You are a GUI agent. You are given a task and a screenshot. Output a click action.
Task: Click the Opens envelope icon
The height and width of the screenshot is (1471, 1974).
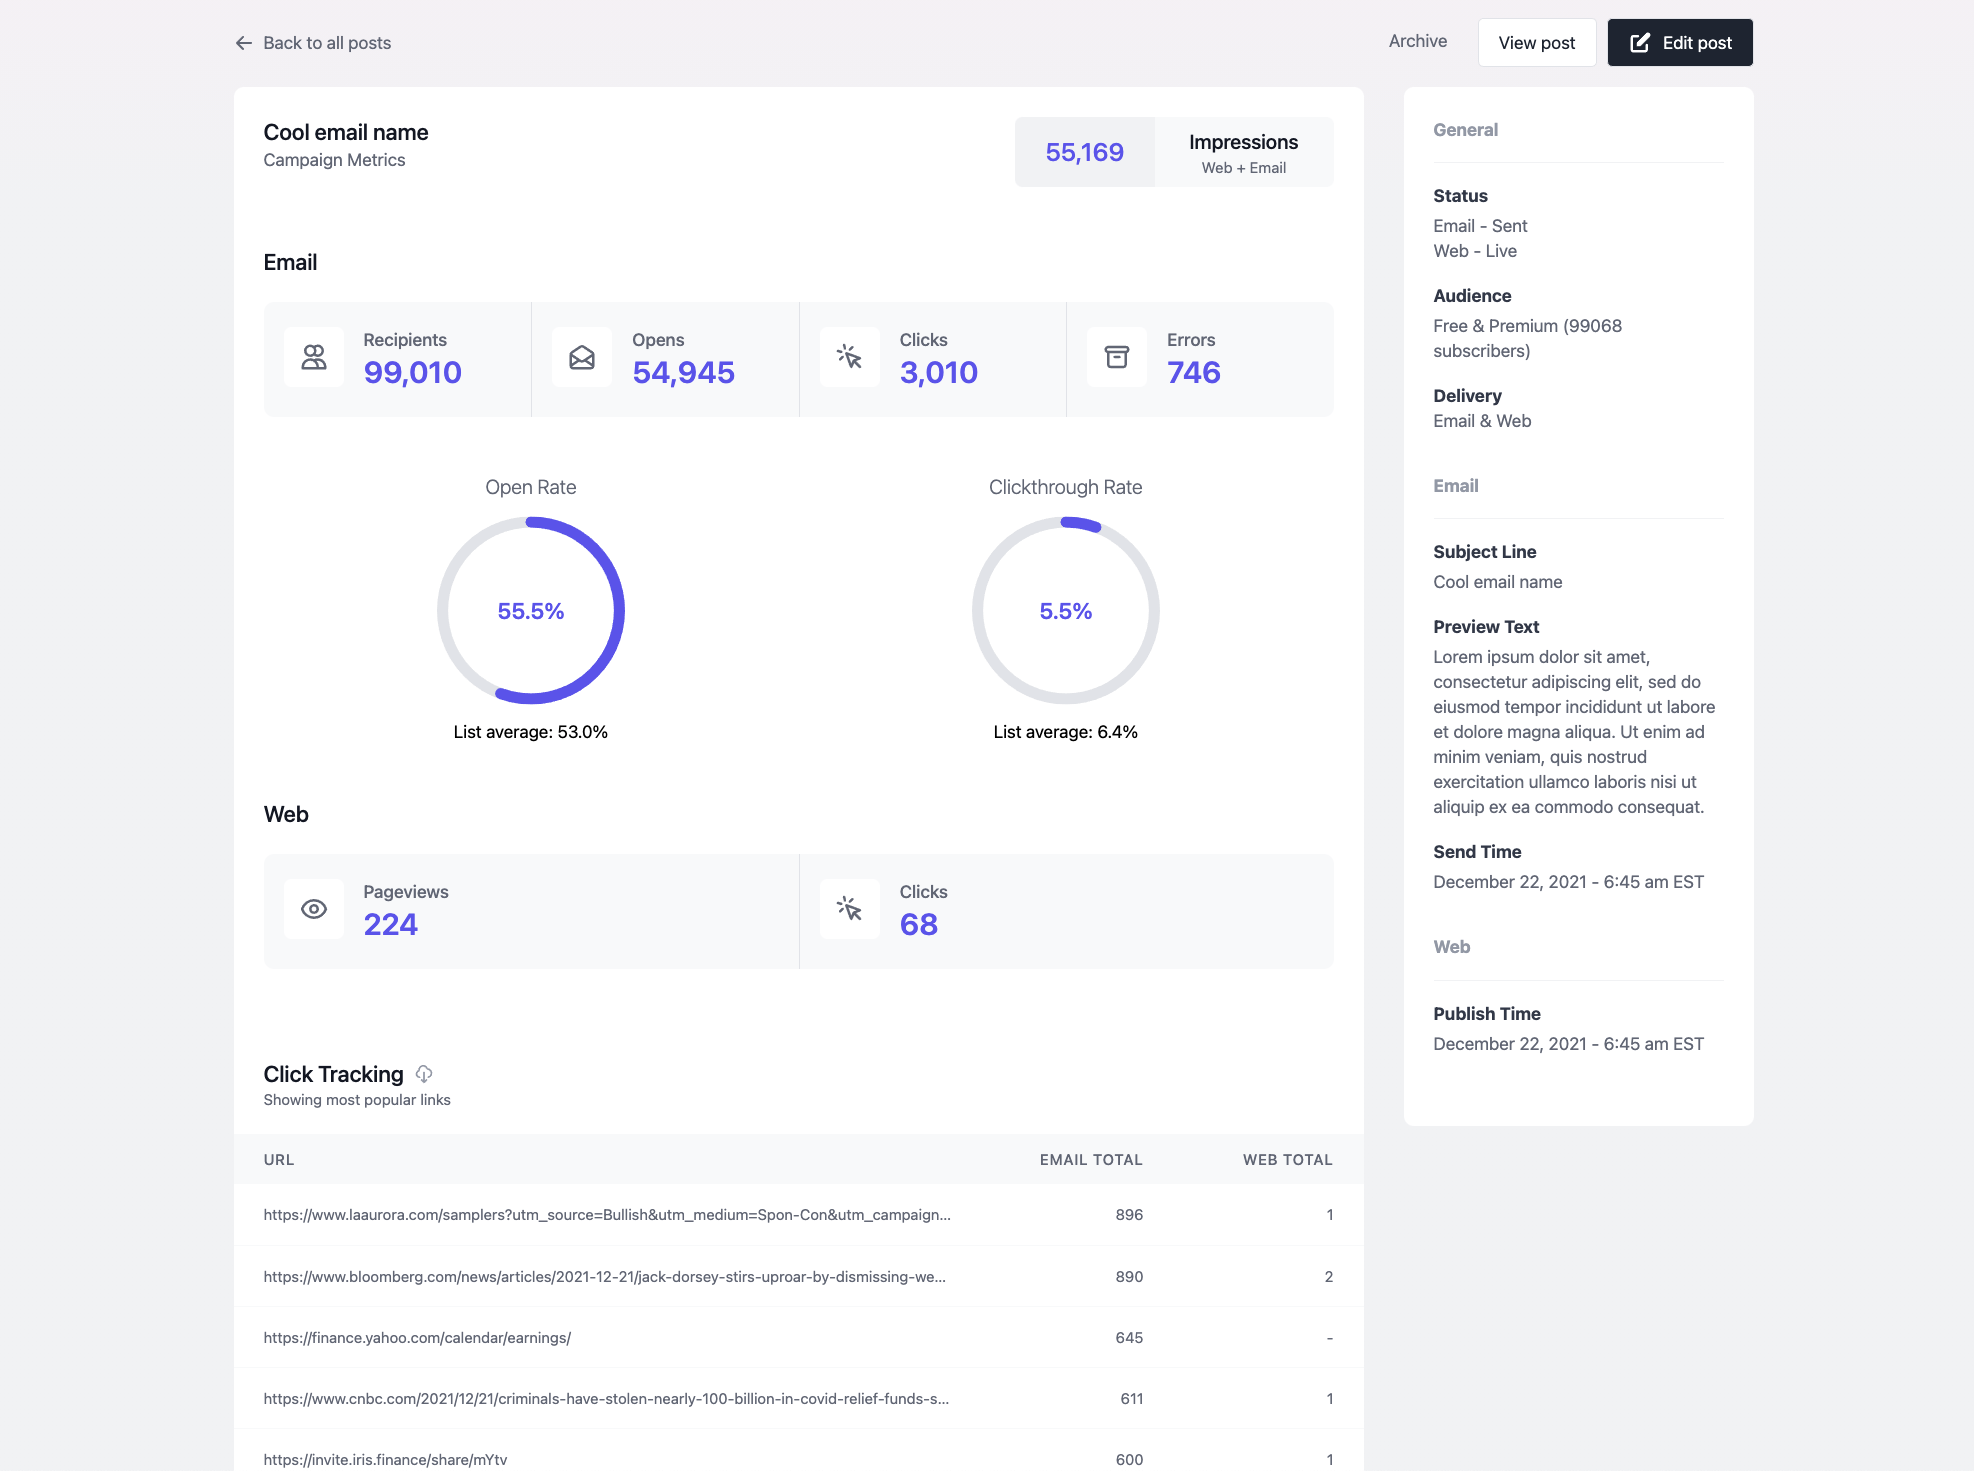[582, 357]
